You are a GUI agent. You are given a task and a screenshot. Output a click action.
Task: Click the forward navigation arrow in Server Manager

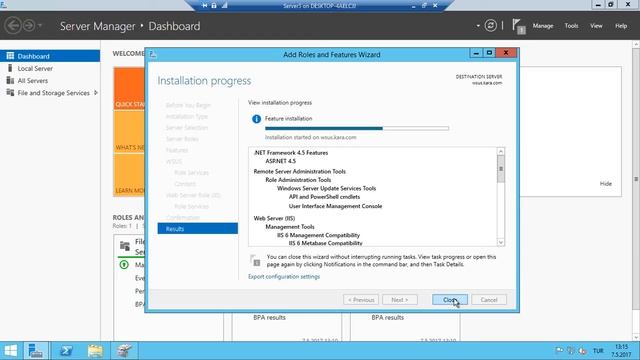pos(29,26)
